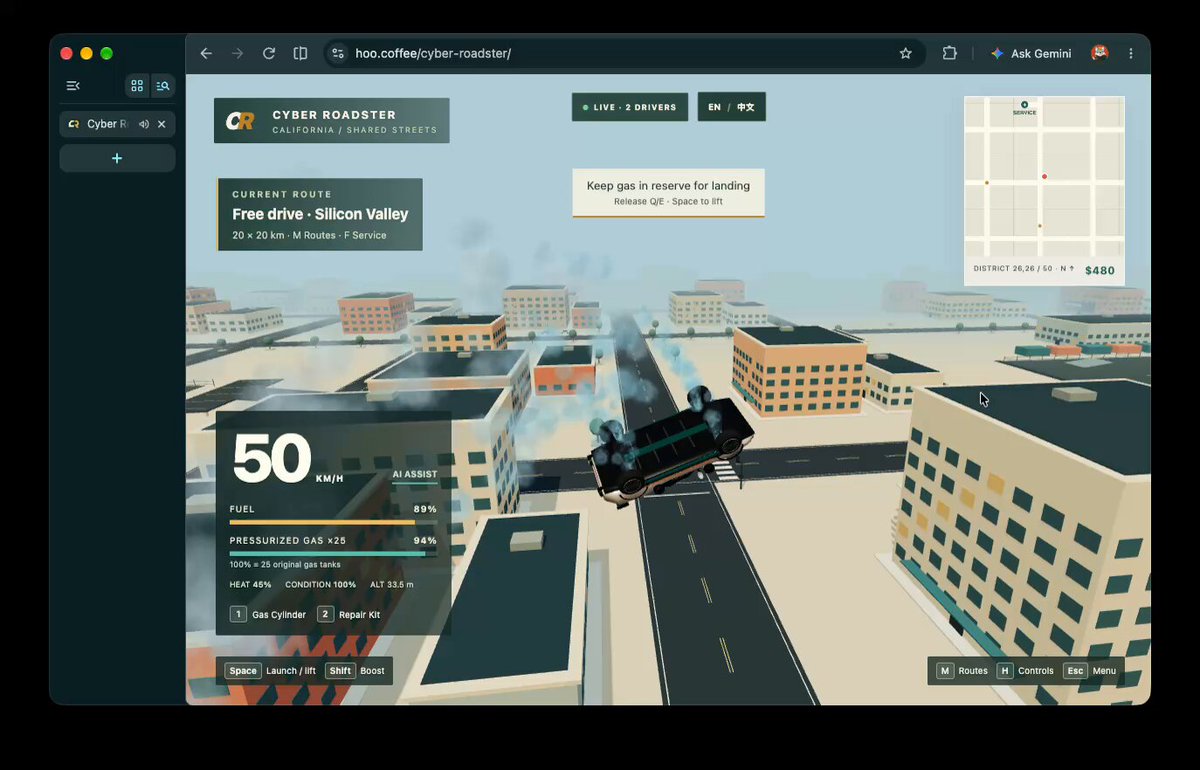Screen dimensions: 1200x770
Task: Open the browser extensions puzzle icon
Action: pyautogui.click(x=950, y=53)
